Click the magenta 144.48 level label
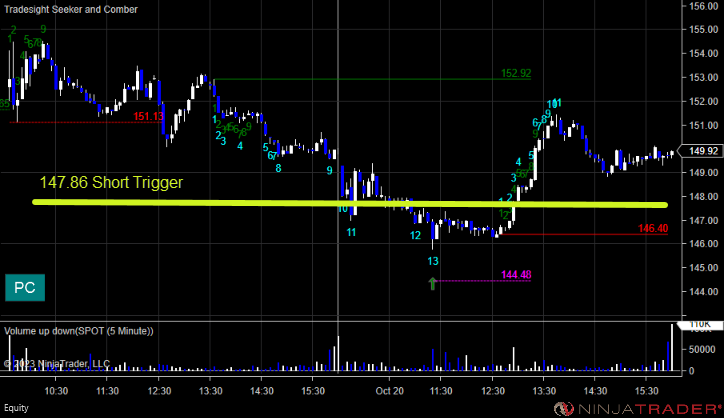The height and width of the screenshot is (418, 724). (x=516, y=275)
